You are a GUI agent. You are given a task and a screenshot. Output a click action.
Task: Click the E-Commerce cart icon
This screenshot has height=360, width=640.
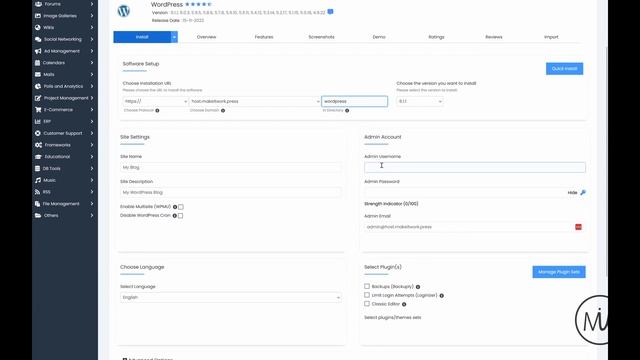tap(38, 110)
